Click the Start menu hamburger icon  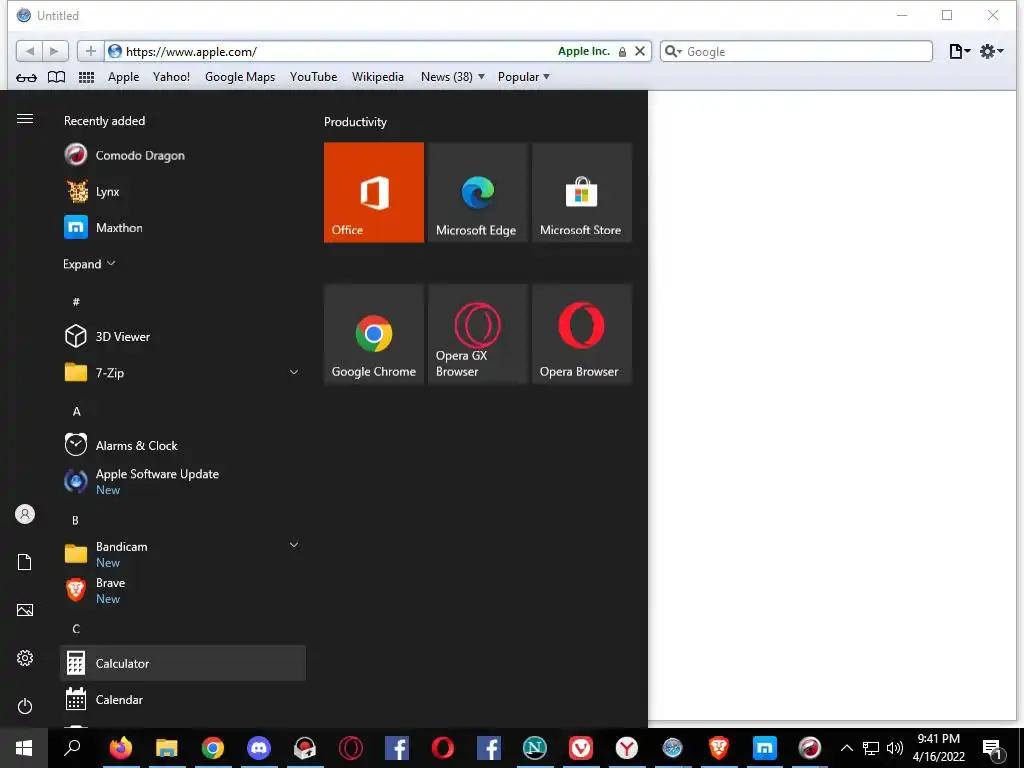point(25,118)
